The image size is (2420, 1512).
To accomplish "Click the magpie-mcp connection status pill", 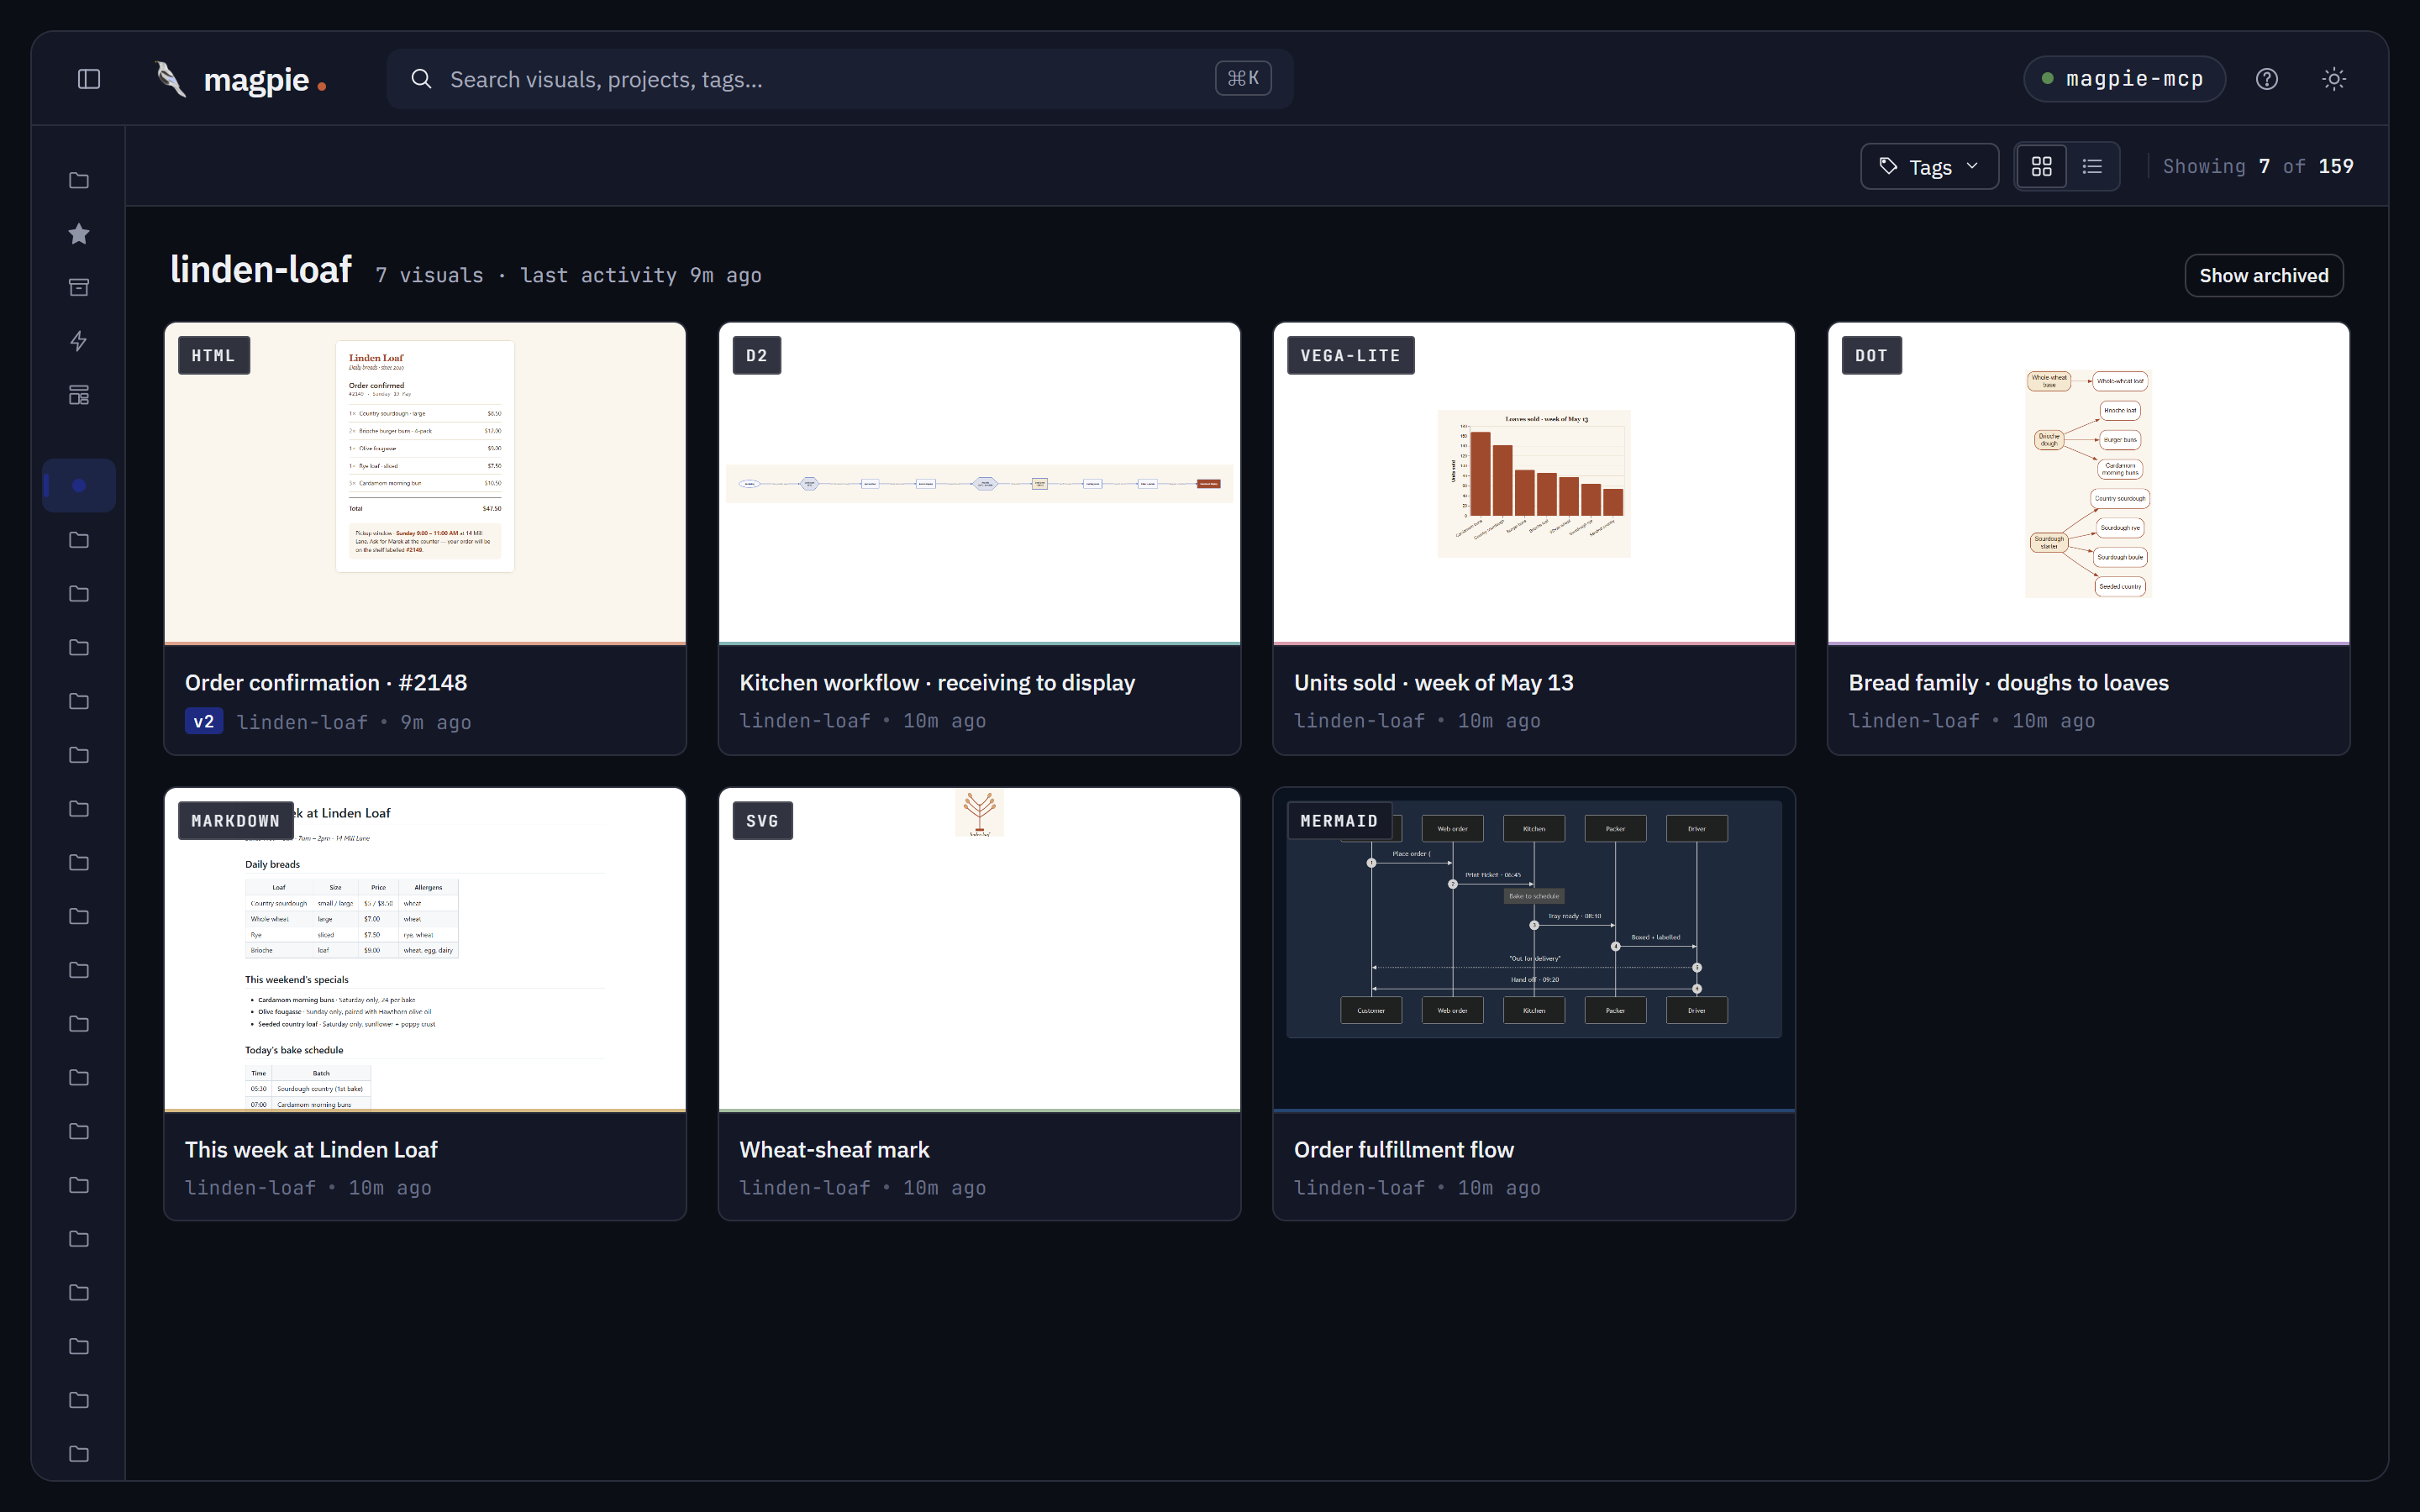I will (2124, 79).
